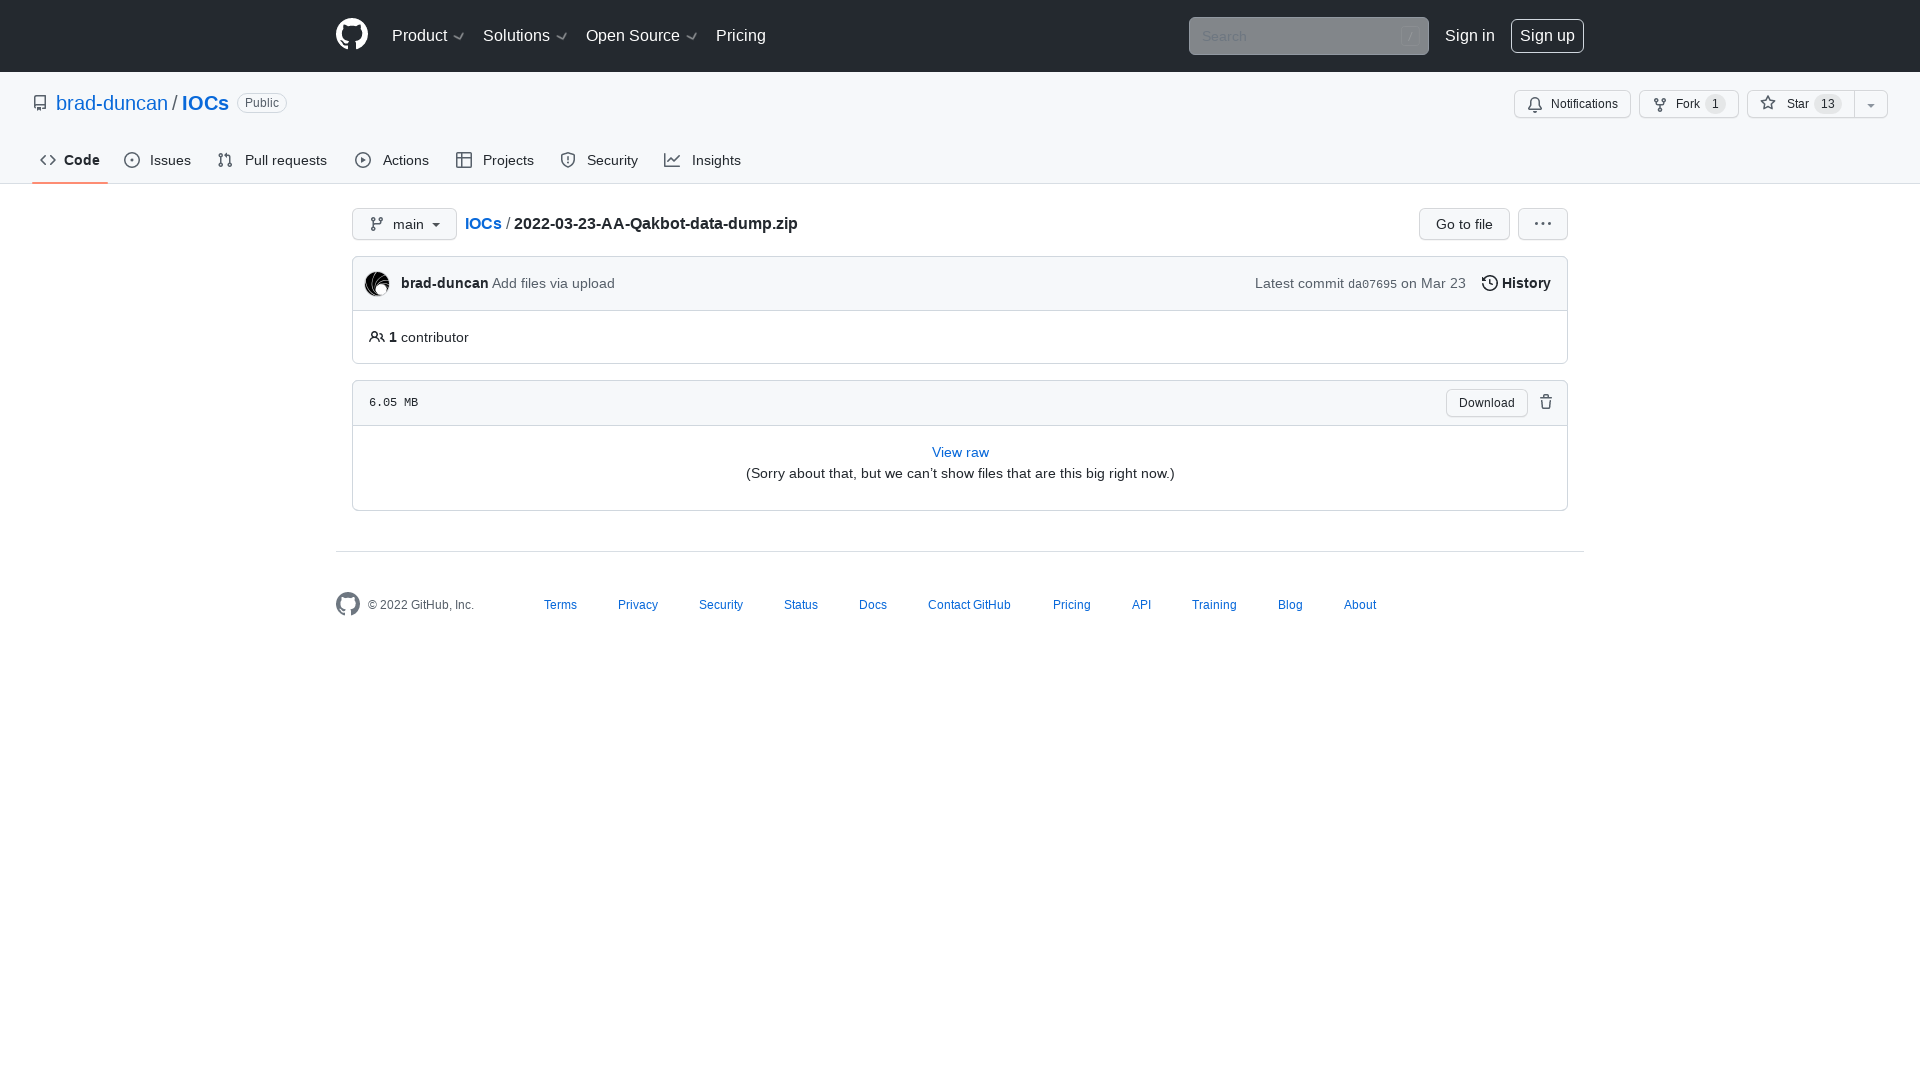This screenshot has width=1920, height=1080.
Task: Click the GitHub logo in footer
Action: coord(348,604)
